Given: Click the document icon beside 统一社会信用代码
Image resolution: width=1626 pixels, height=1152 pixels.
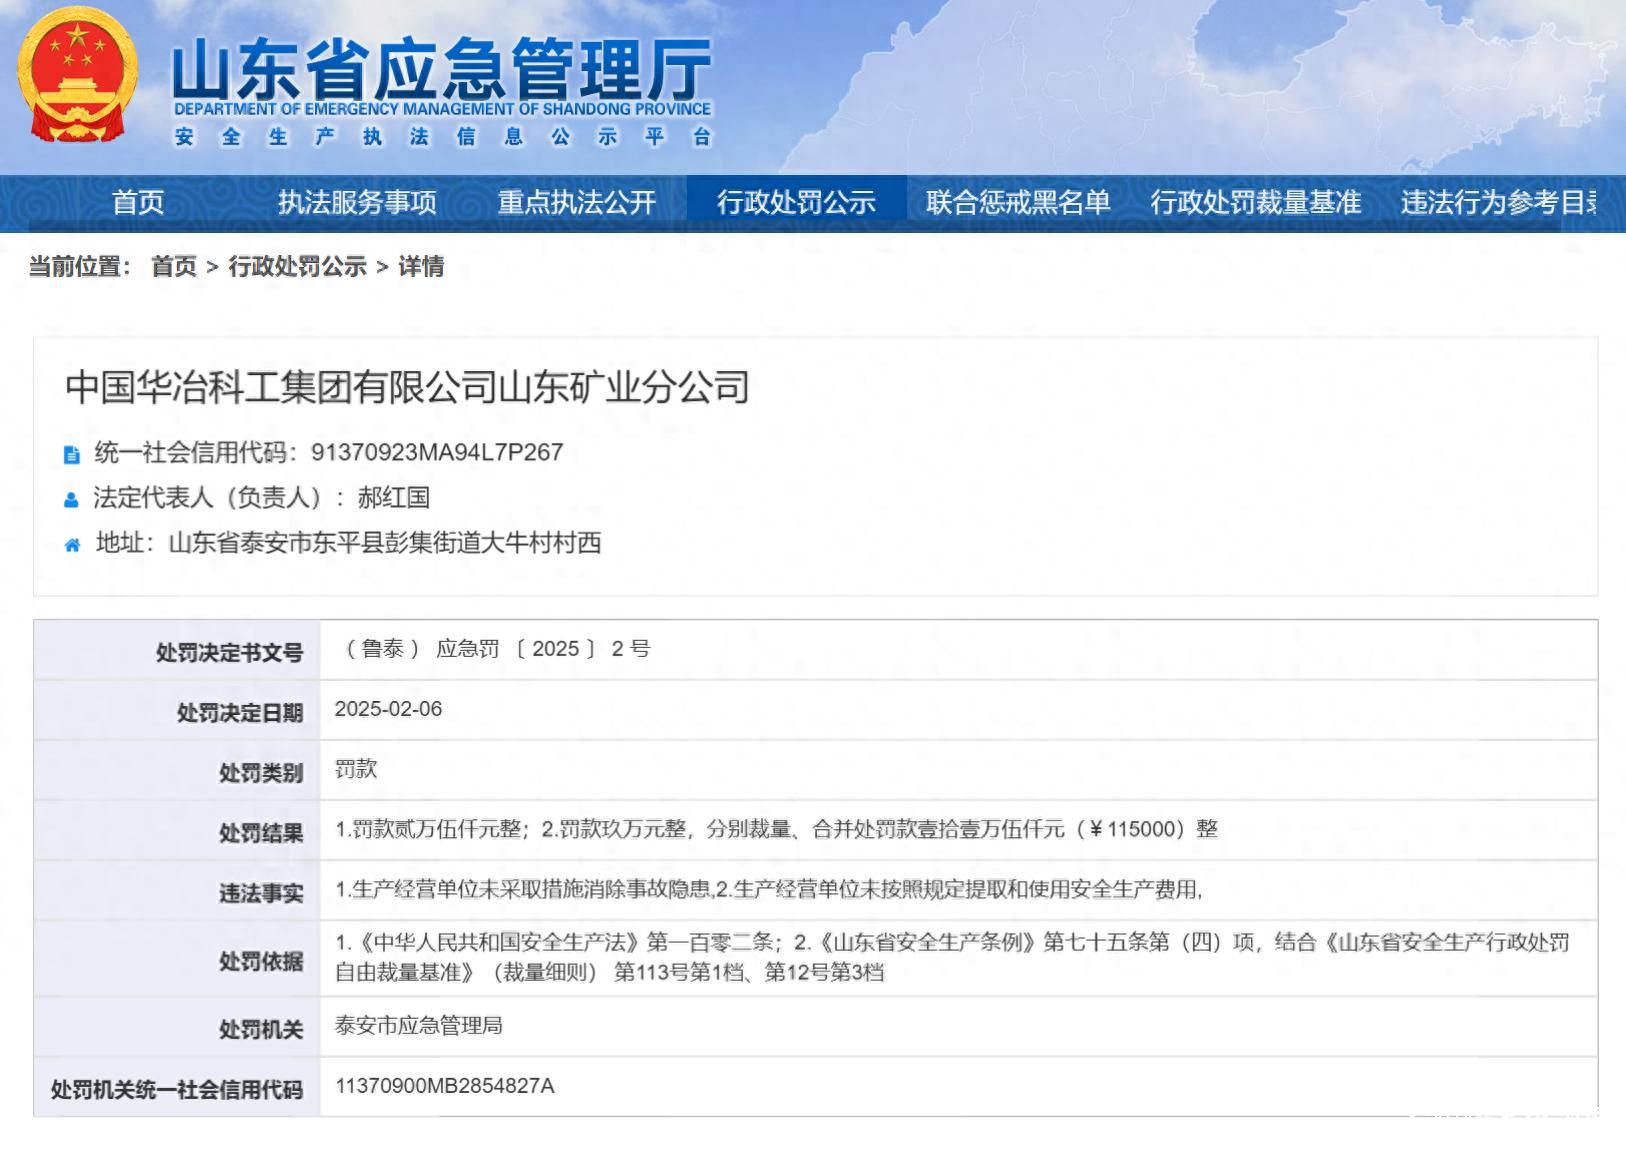Looking at the screenshot, I should click(72, 454).
